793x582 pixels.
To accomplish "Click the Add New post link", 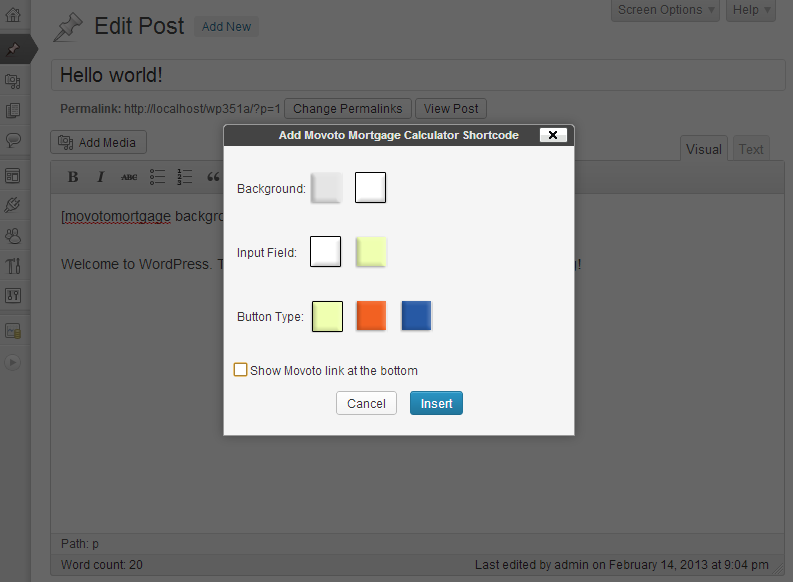I will click(226, 26).
